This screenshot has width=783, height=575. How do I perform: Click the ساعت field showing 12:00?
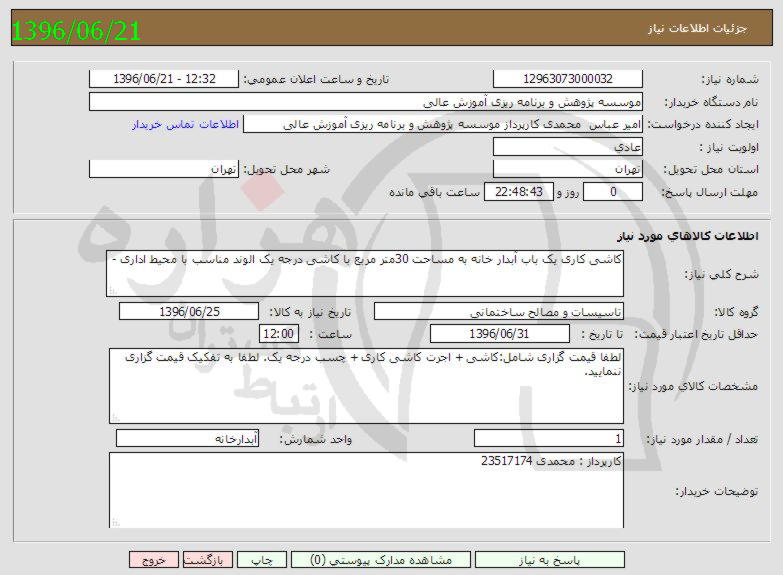(279, 334)
